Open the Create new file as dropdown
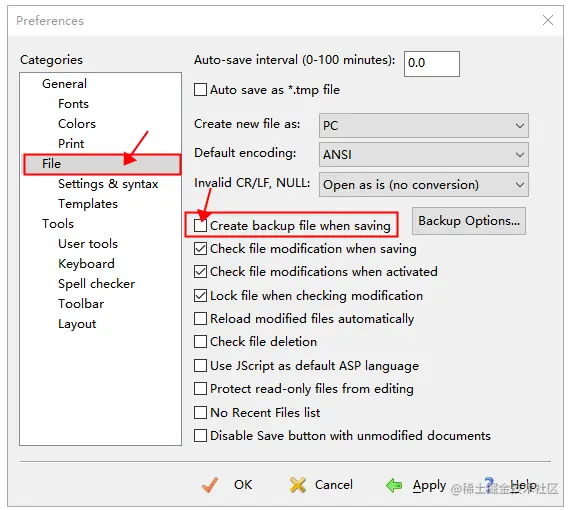The height and width of the screenshot is (510, 573). (424, 125)
